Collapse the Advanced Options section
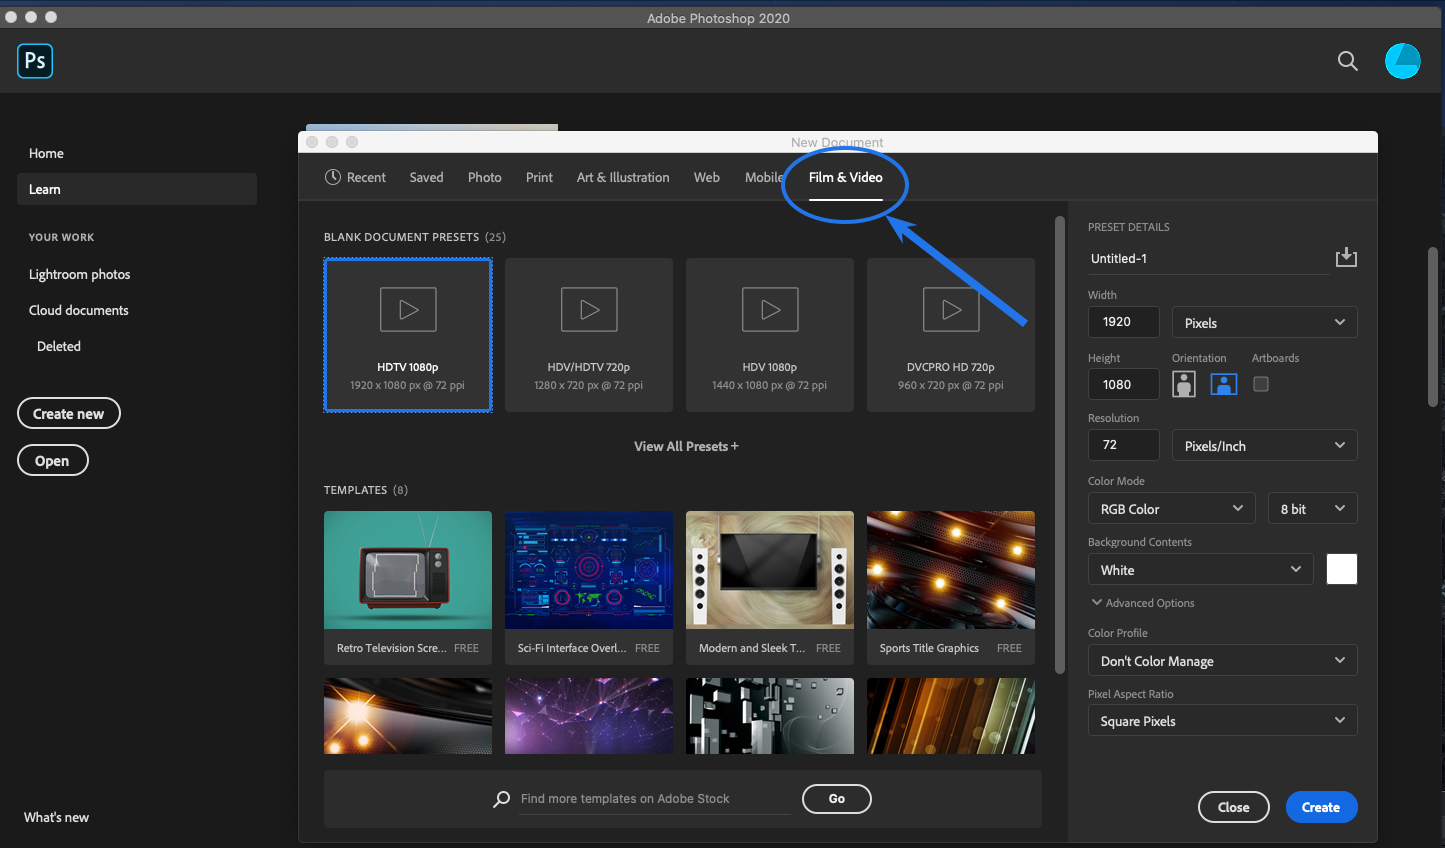 (1143, 603)
